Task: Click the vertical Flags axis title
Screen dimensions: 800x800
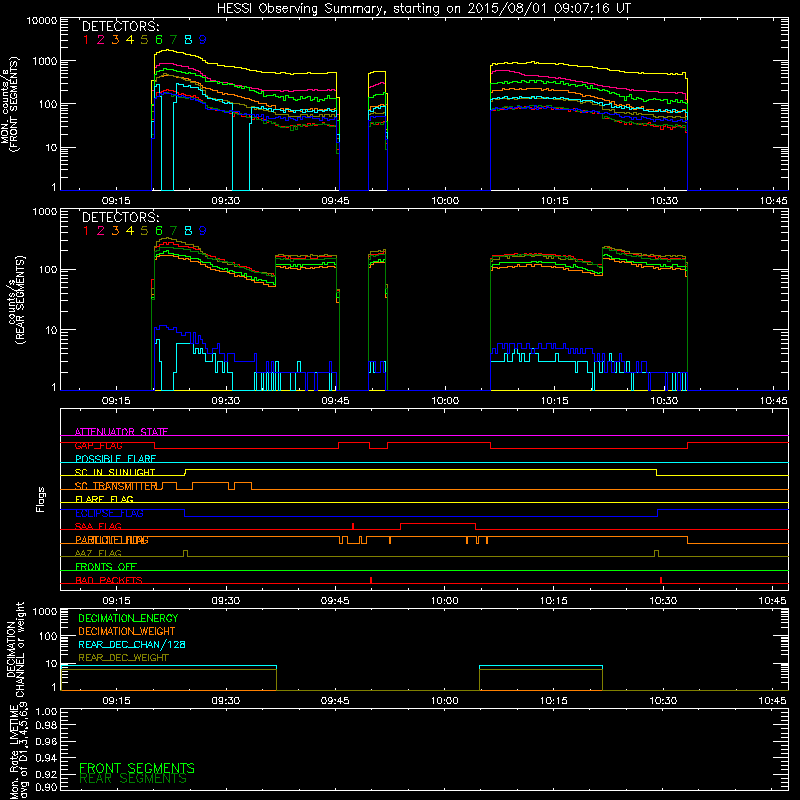Action: pos(41,499)
